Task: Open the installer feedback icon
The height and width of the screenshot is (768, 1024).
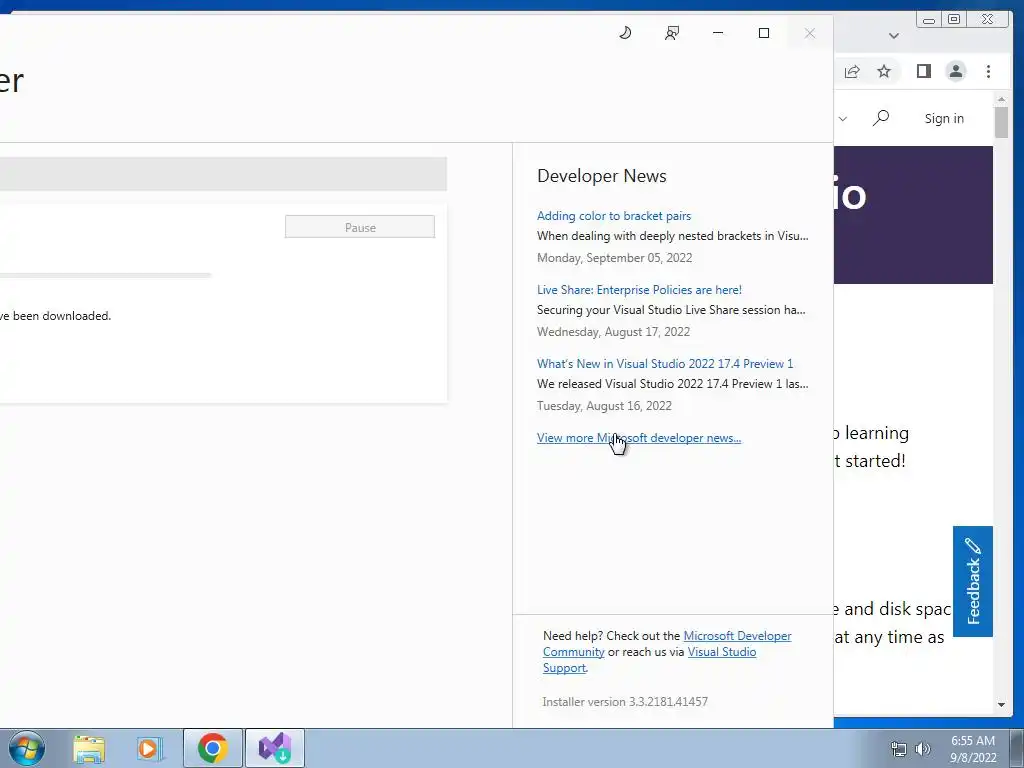Action: click(671, 33)
